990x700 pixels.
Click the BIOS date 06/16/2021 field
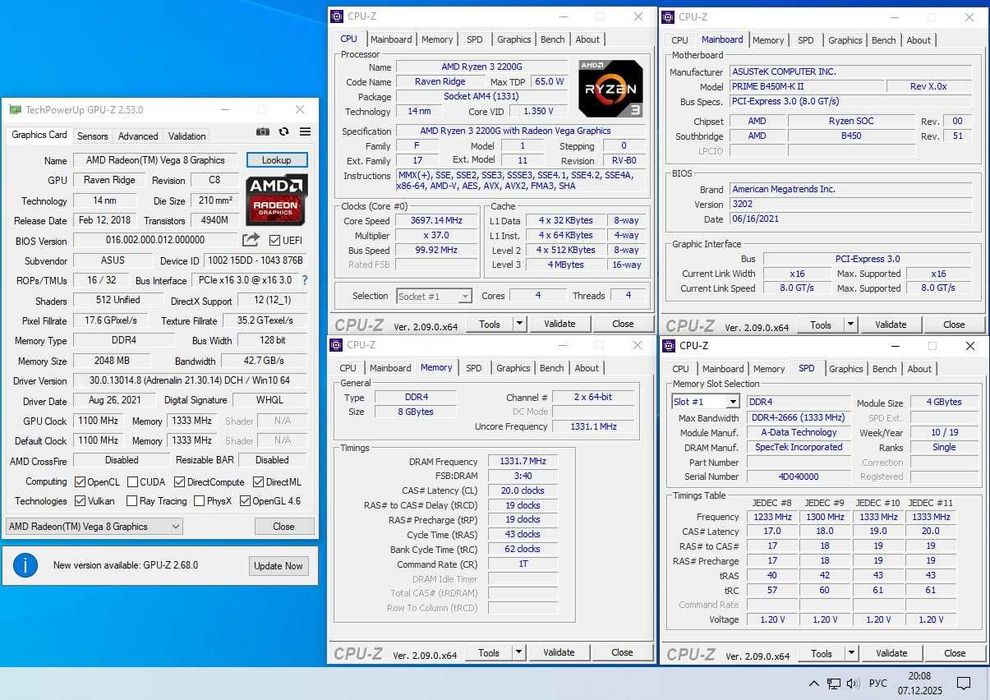point(850,219)
